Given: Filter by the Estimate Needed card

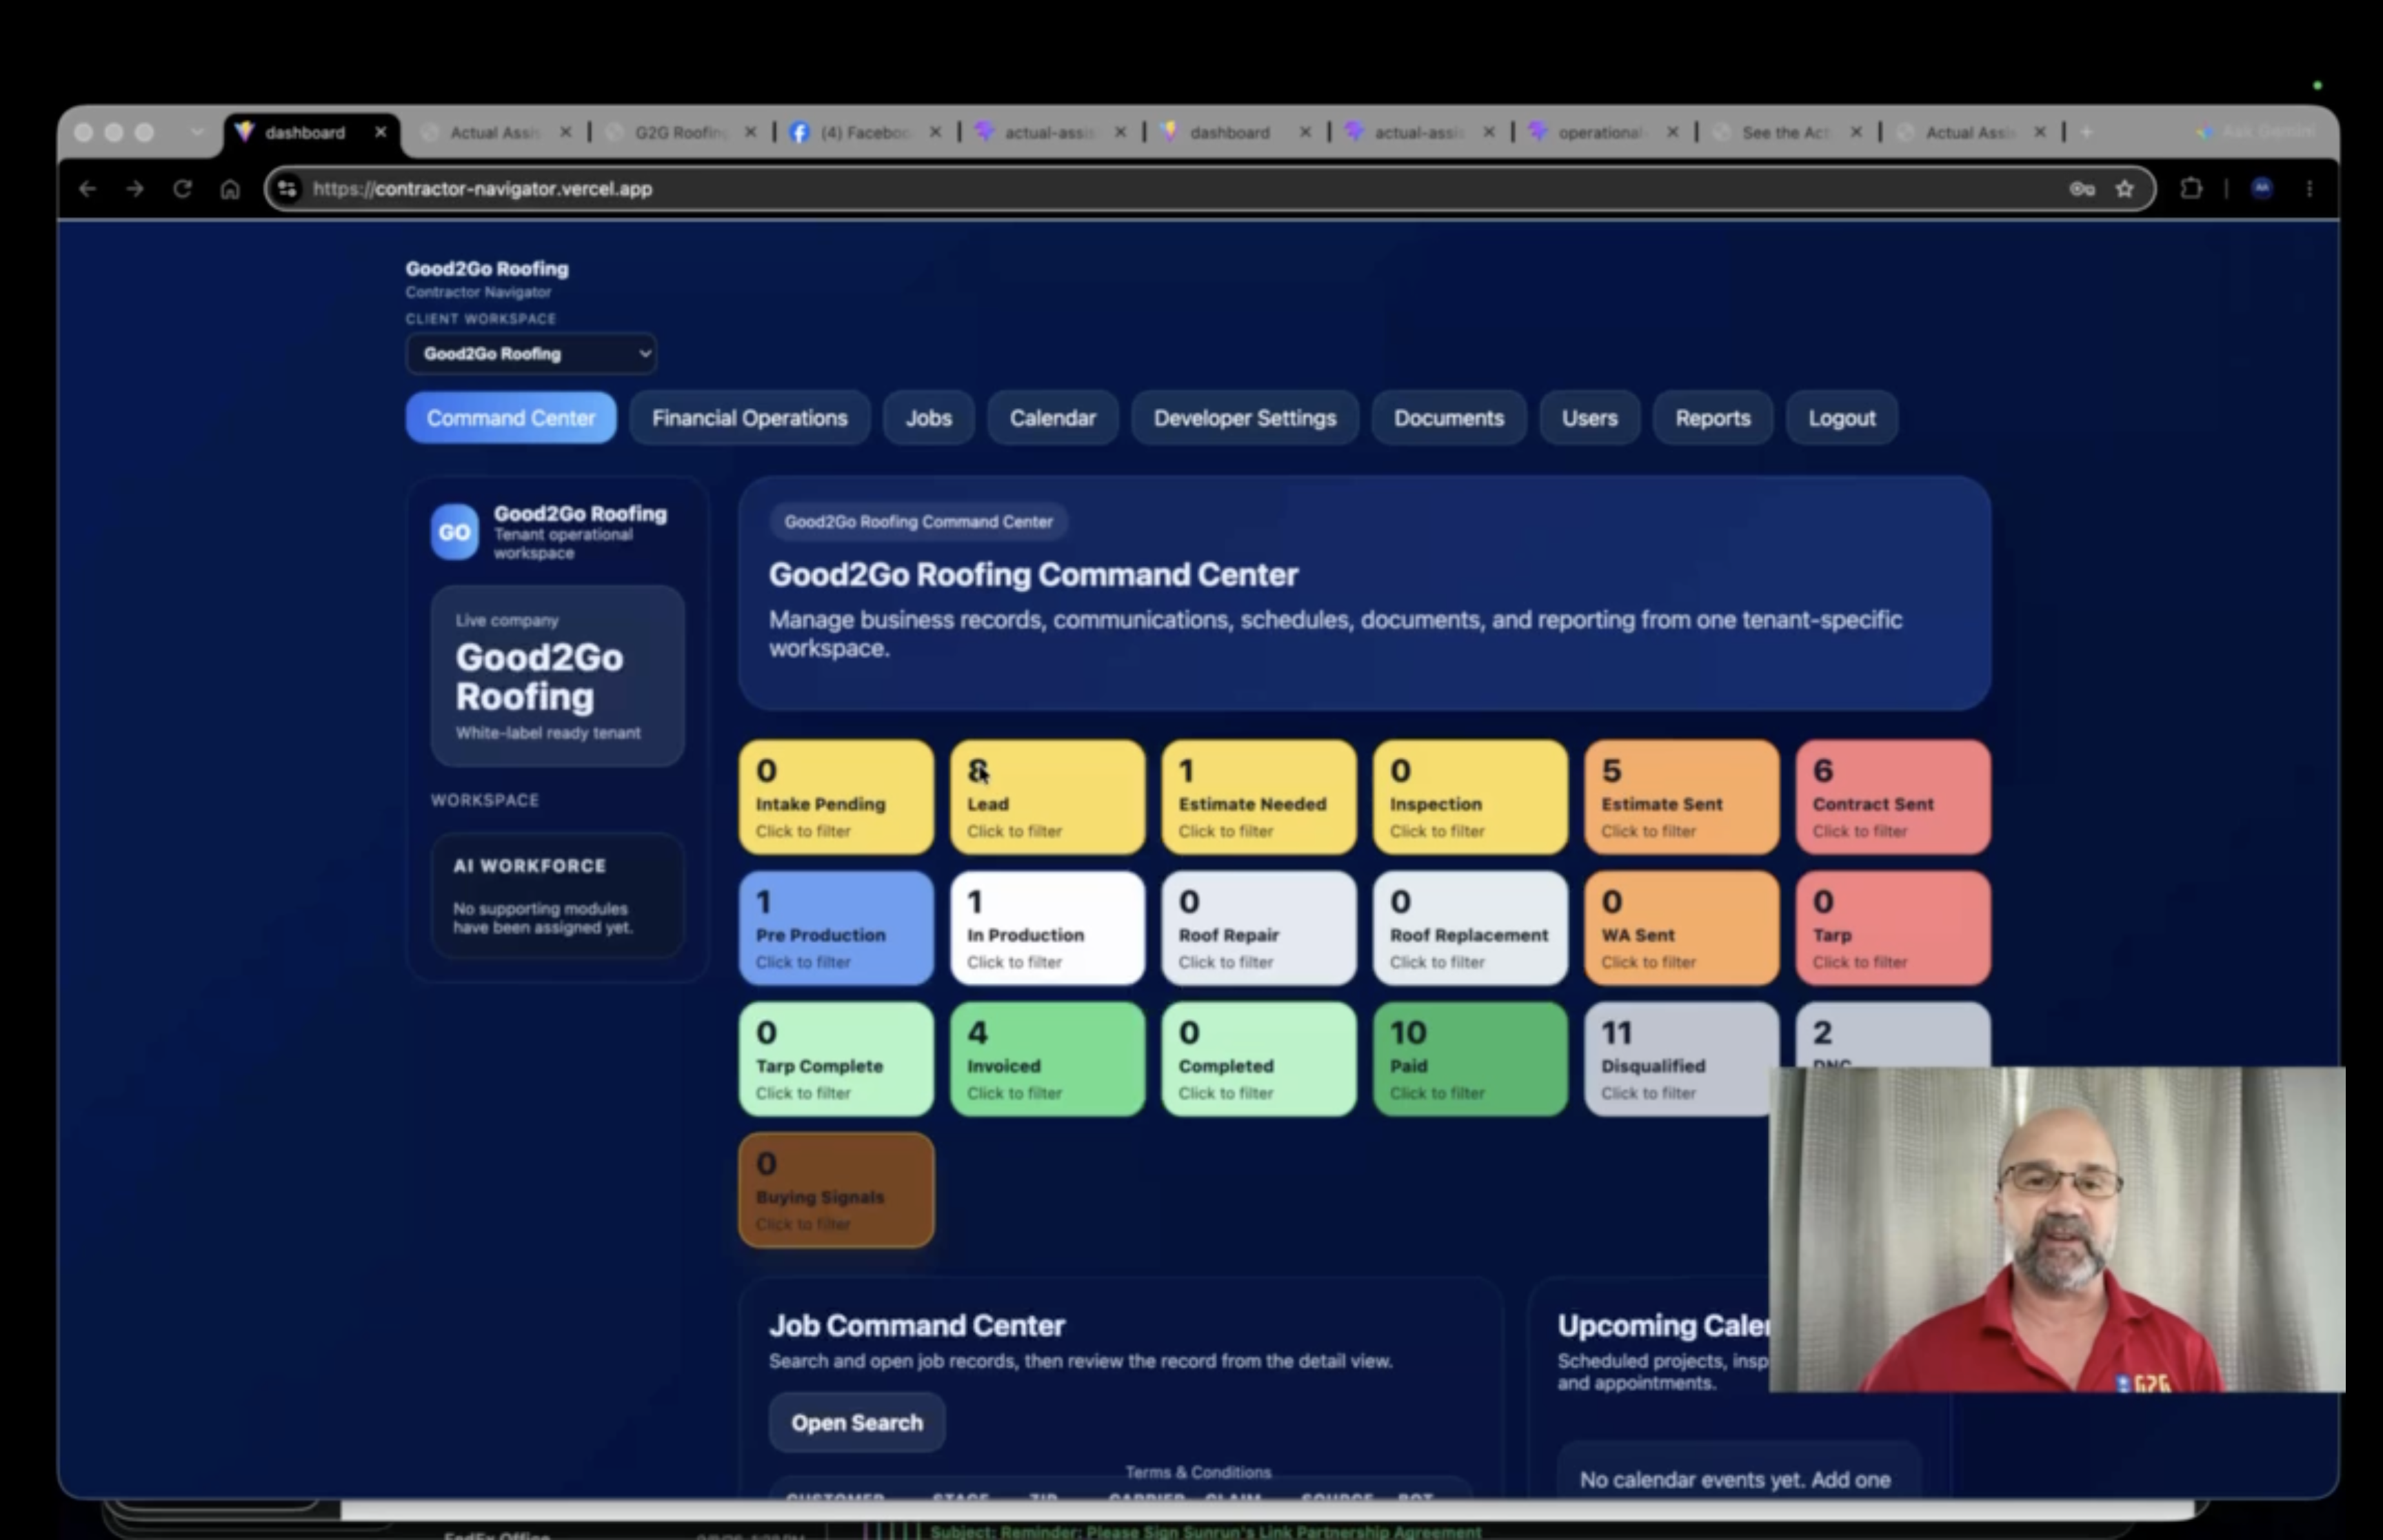Looking at the screenshot, I should [x=1259, y=797].
